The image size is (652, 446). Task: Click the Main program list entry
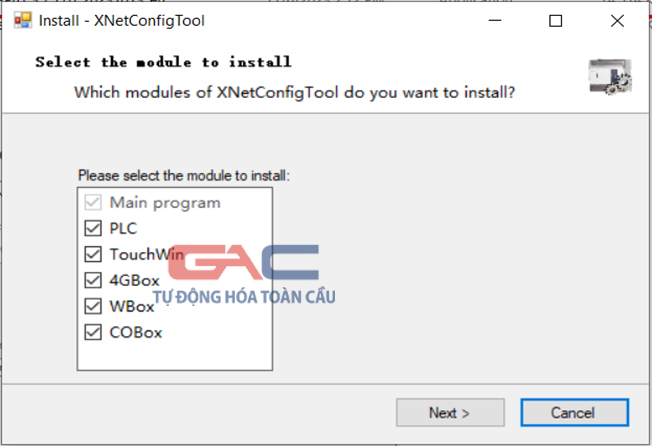(165, 202)
